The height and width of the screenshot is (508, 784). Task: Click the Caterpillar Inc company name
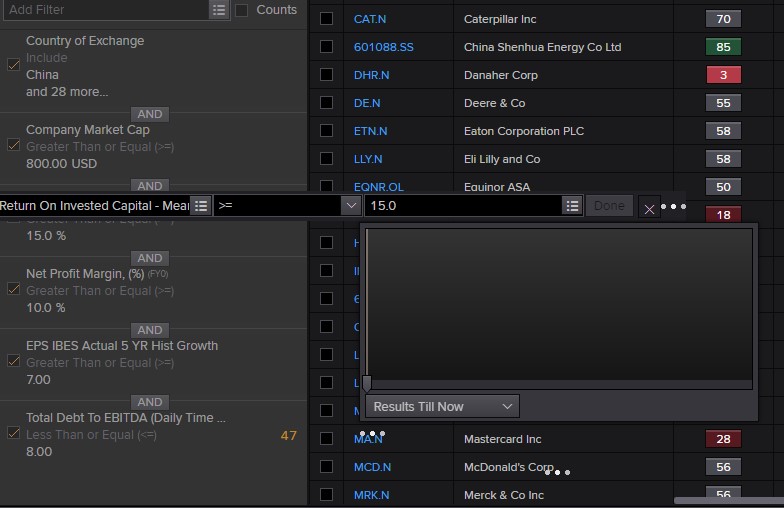click(x=500, y=19)
